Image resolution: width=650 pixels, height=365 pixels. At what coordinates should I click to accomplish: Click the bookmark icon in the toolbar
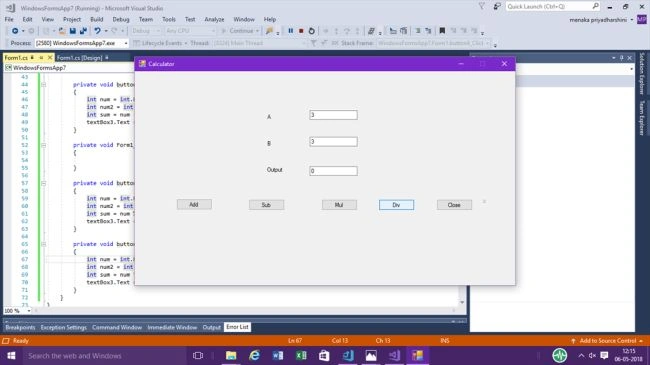442,31
